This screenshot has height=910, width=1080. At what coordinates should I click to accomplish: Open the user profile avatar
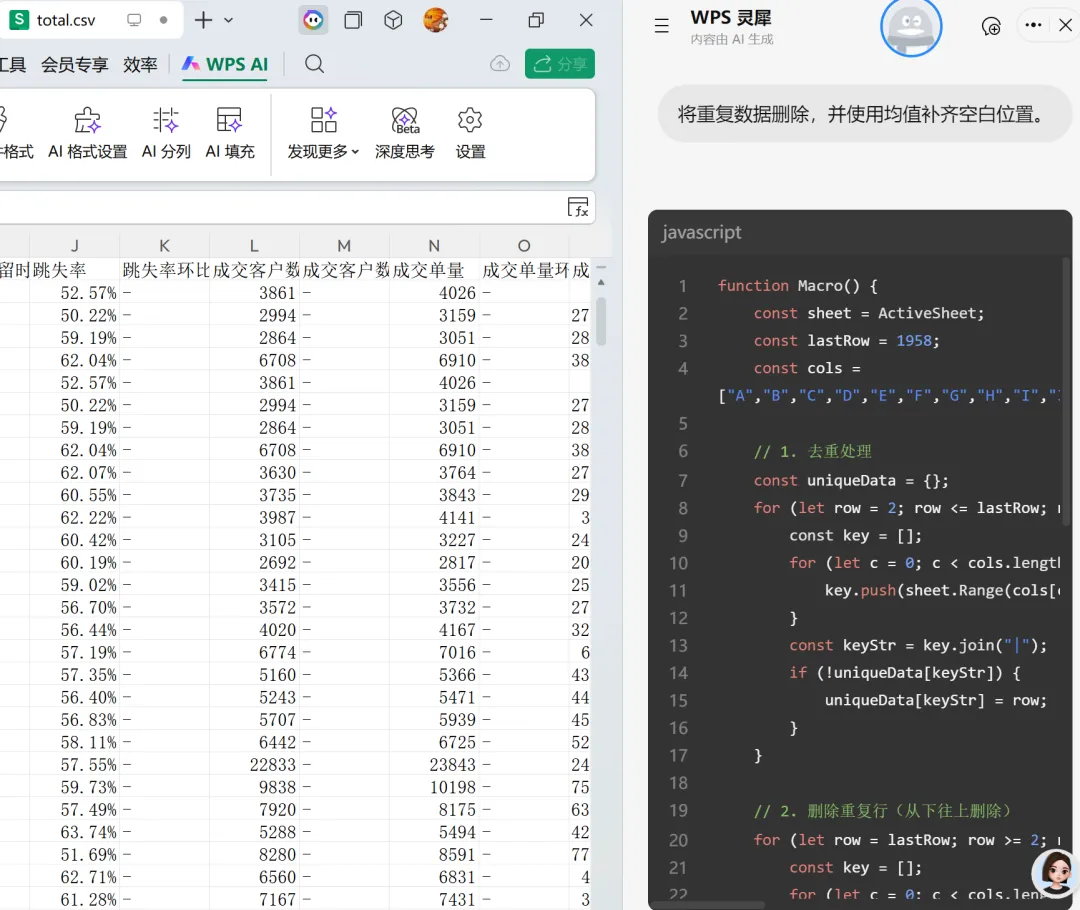coord(436,20)
